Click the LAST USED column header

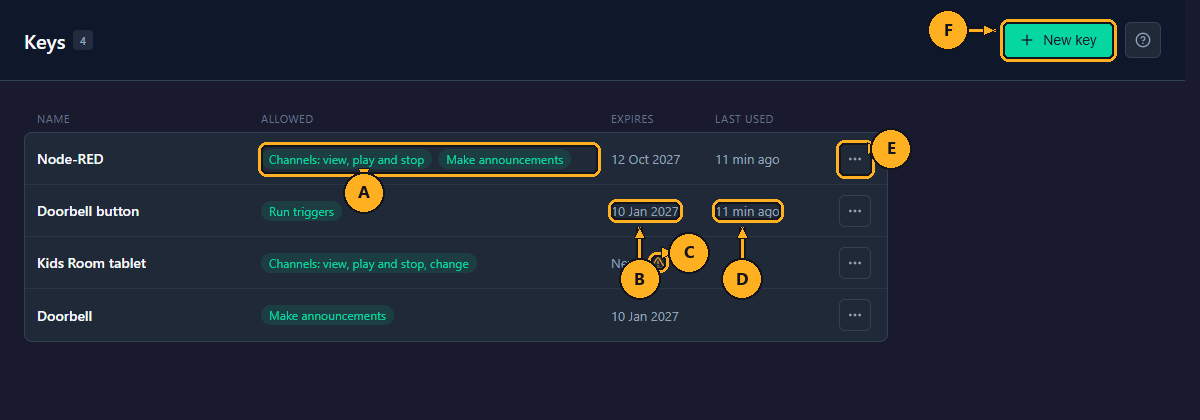pos(744,119)
